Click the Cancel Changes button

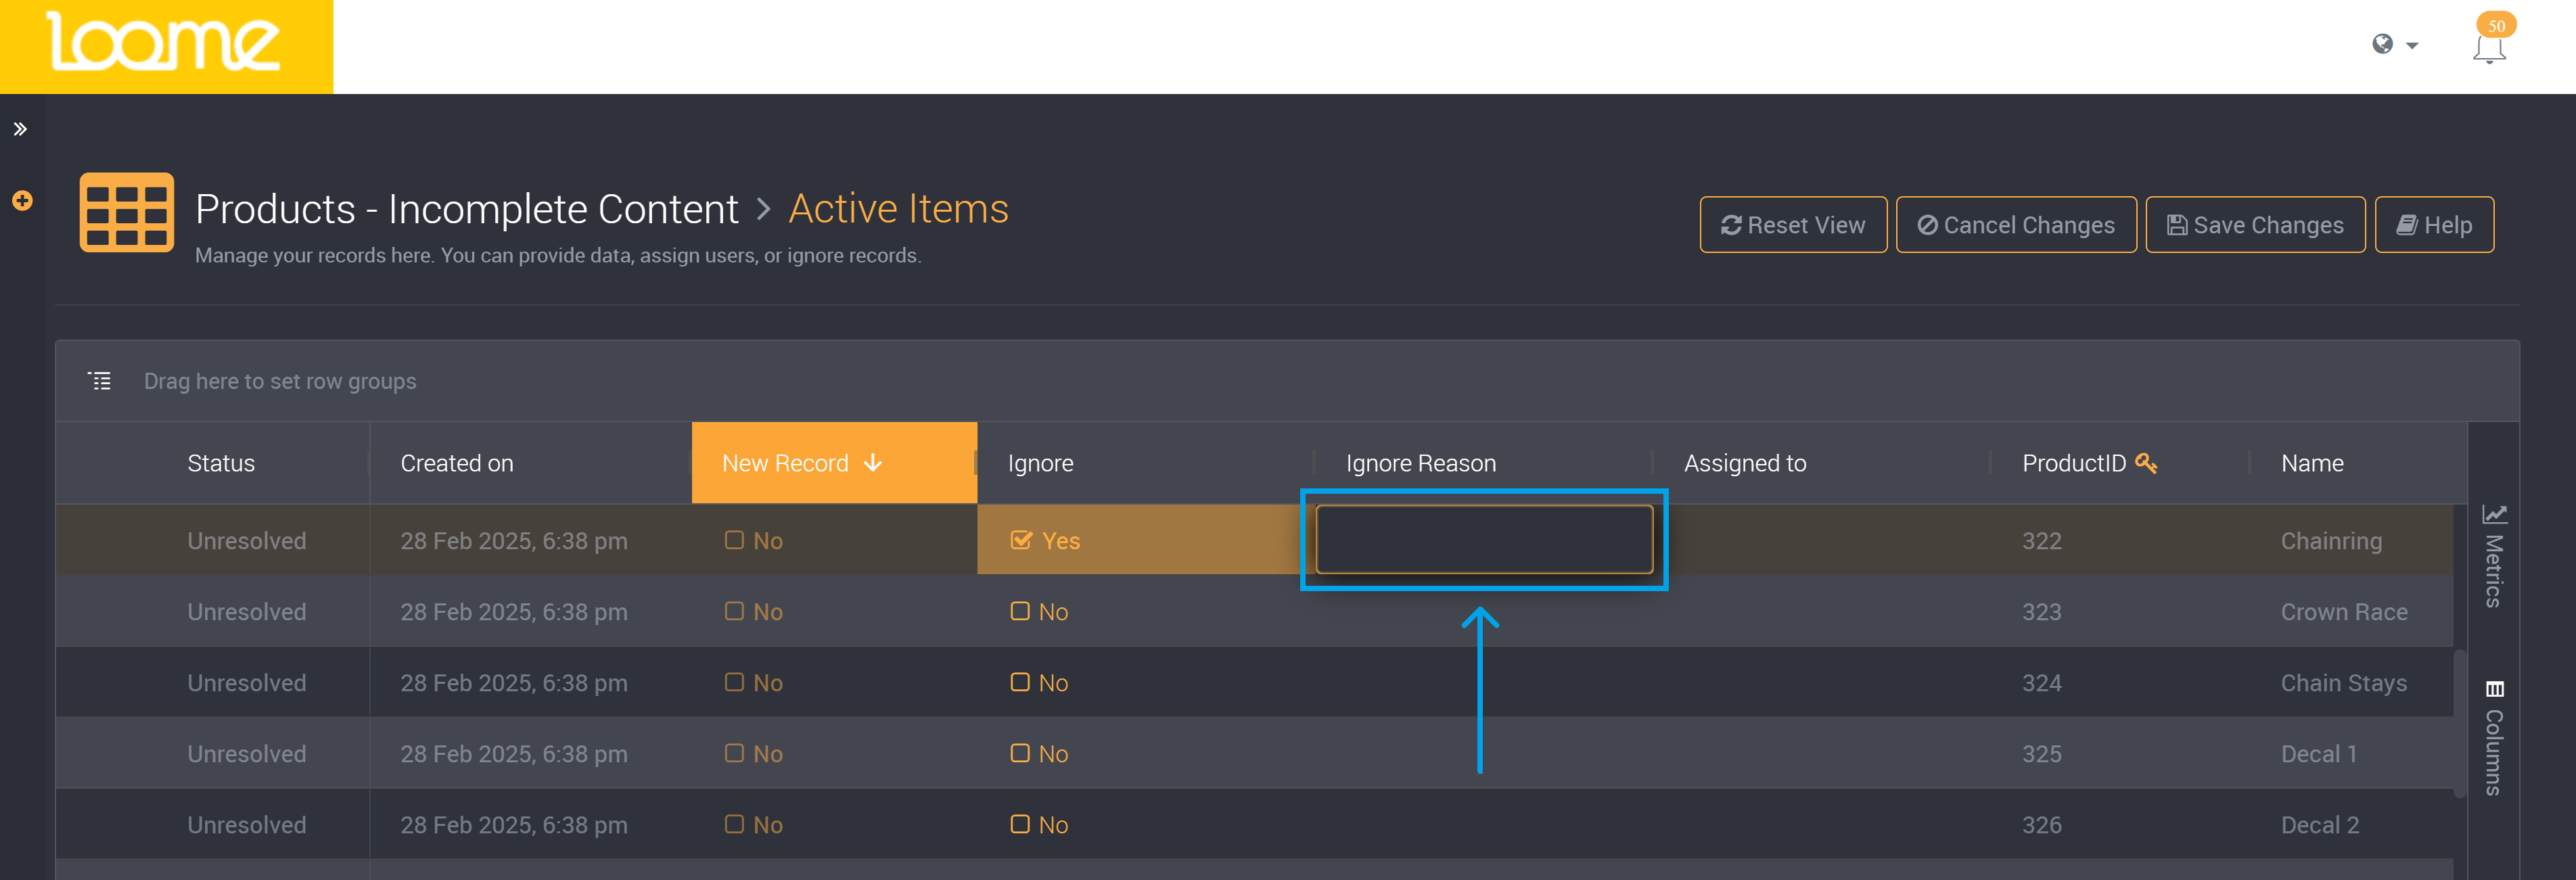(2016, 225)
